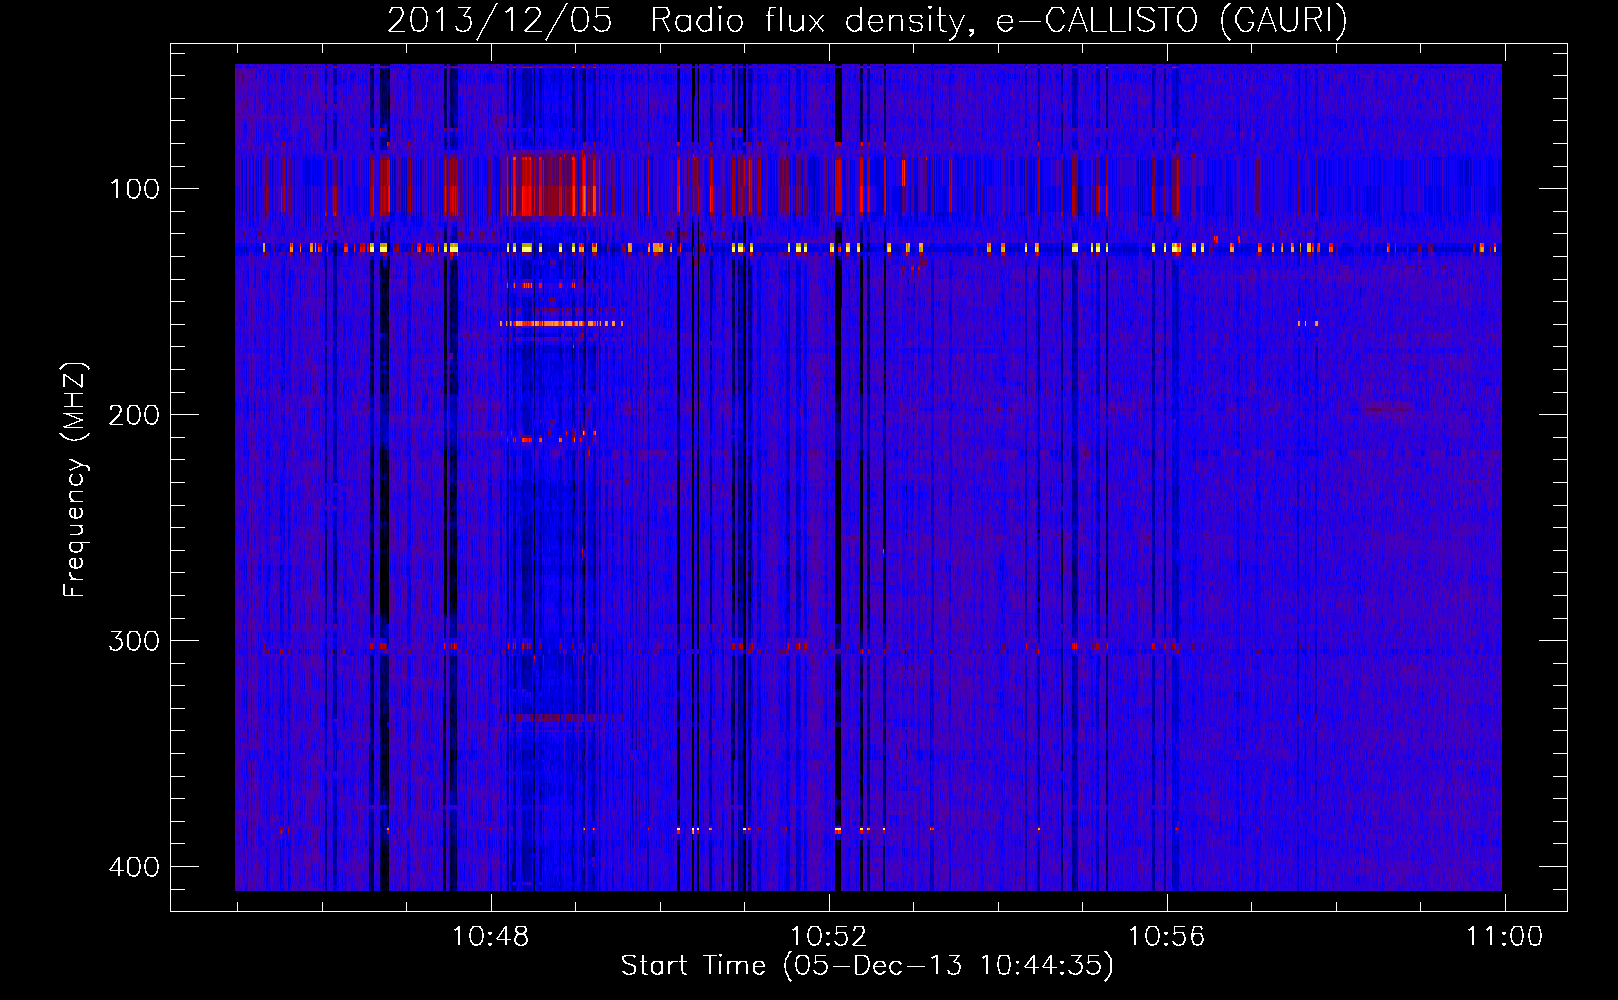Click the '100' frequency tick label
The image size is (1618, 1000).
[135, 189]
